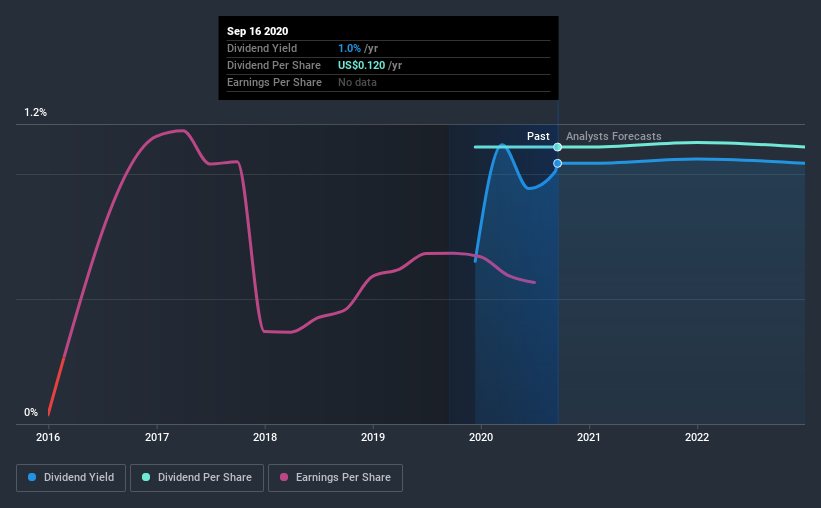Select the blue dividend yield data marker
This screenshot has height=508, width=821.
tap(558, 163)
